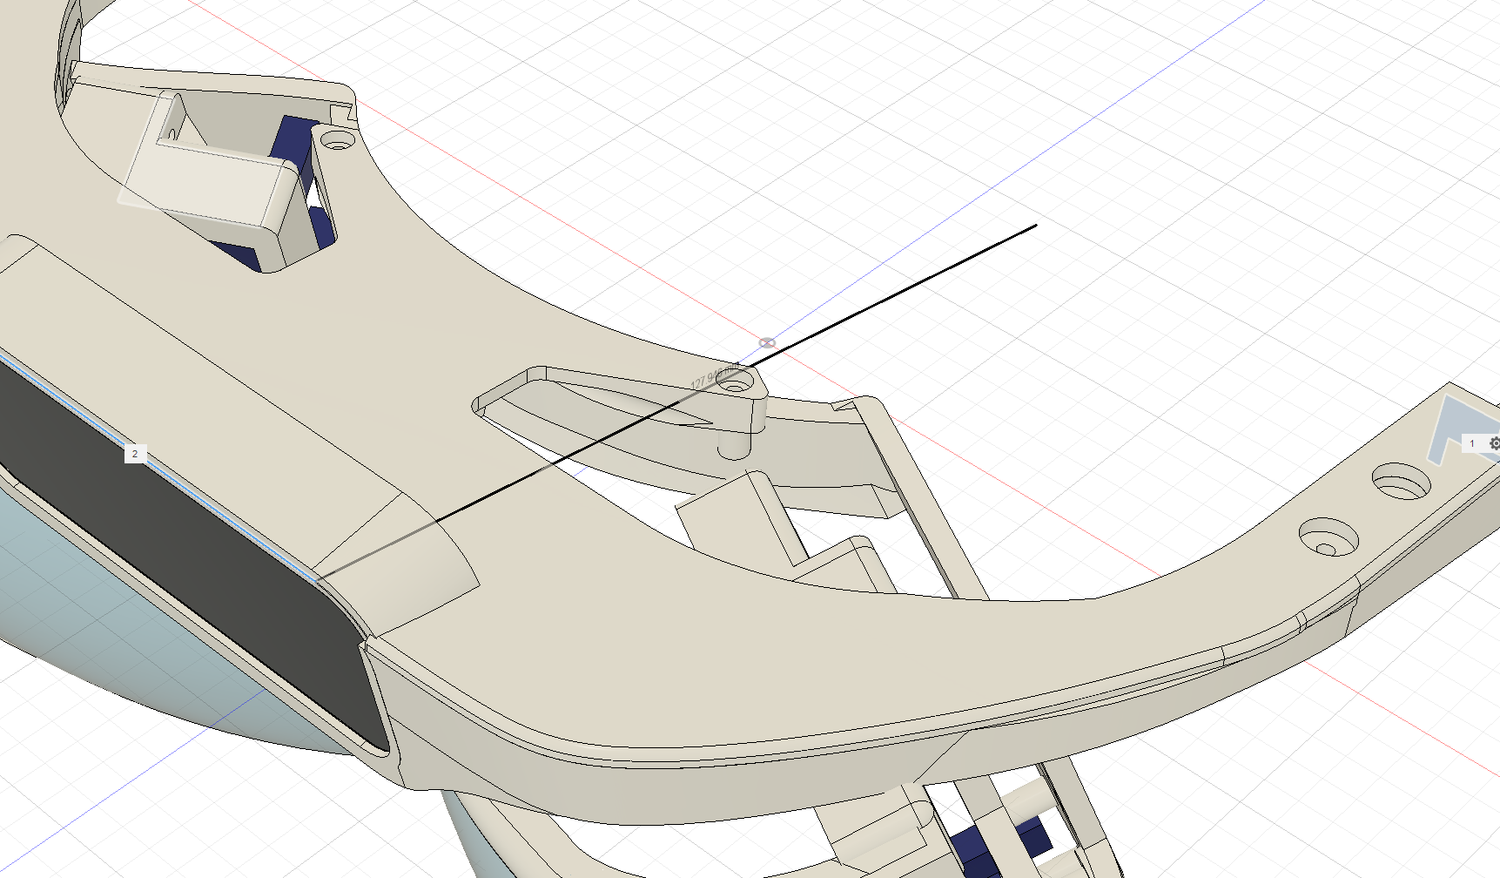This screenshot has width=1500, height=878.
Task: Select the light blue arrow-shaped highlighted face
Action: tap(1448, 425)
